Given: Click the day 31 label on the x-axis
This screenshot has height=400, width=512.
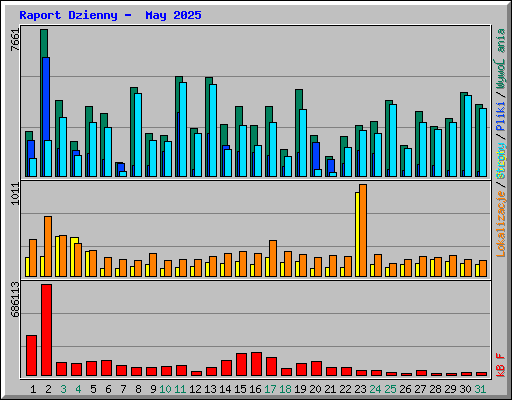Looking at the screenshot, I should coord(480,389).
